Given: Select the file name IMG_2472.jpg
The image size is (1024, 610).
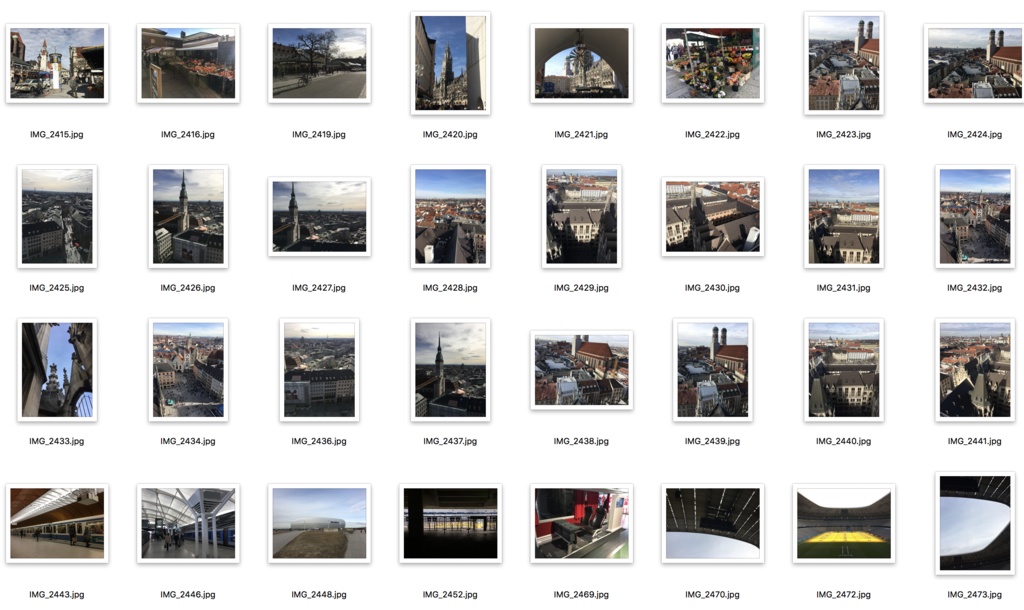Looking at the screenshot, I should (844, 595).
